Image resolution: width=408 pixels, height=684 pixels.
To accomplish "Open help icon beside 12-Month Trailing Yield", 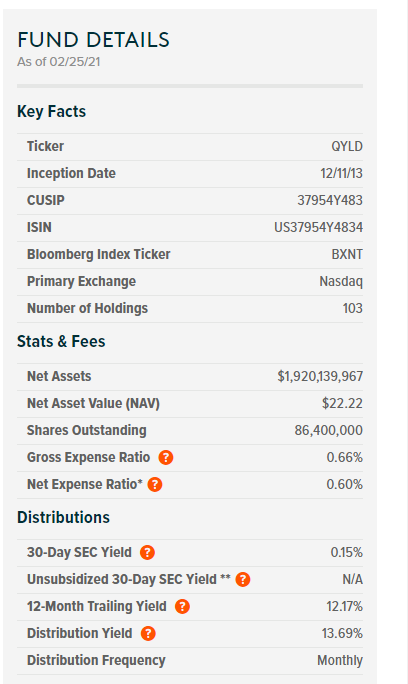I will [x=182, y=607].
